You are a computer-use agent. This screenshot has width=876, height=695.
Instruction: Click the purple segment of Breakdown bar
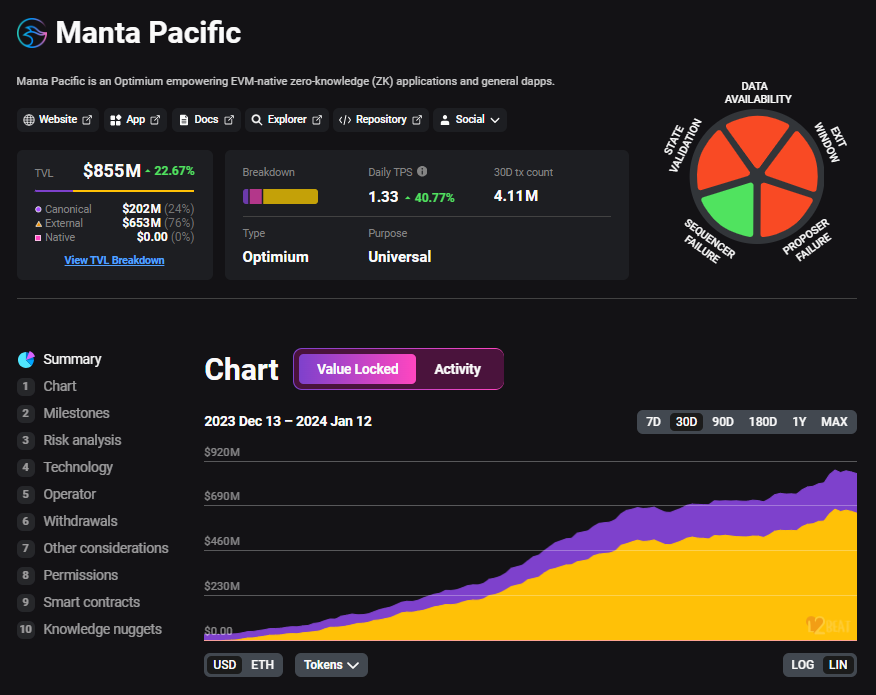coord(246,197)
